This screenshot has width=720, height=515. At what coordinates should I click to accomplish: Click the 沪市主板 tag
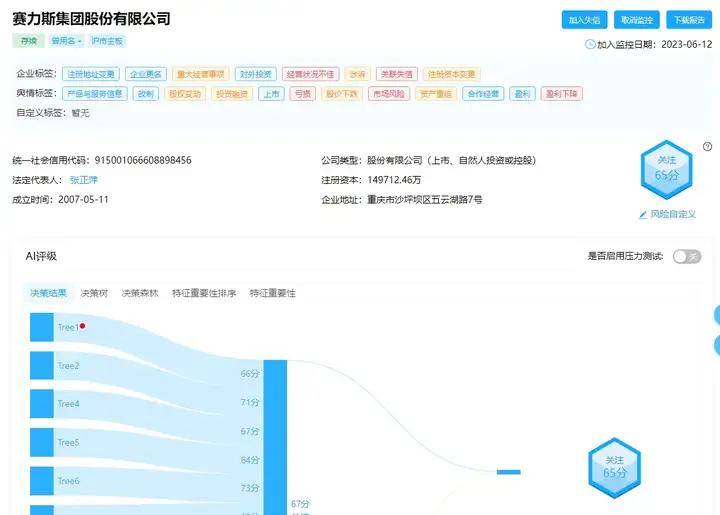tap(107, 41)
